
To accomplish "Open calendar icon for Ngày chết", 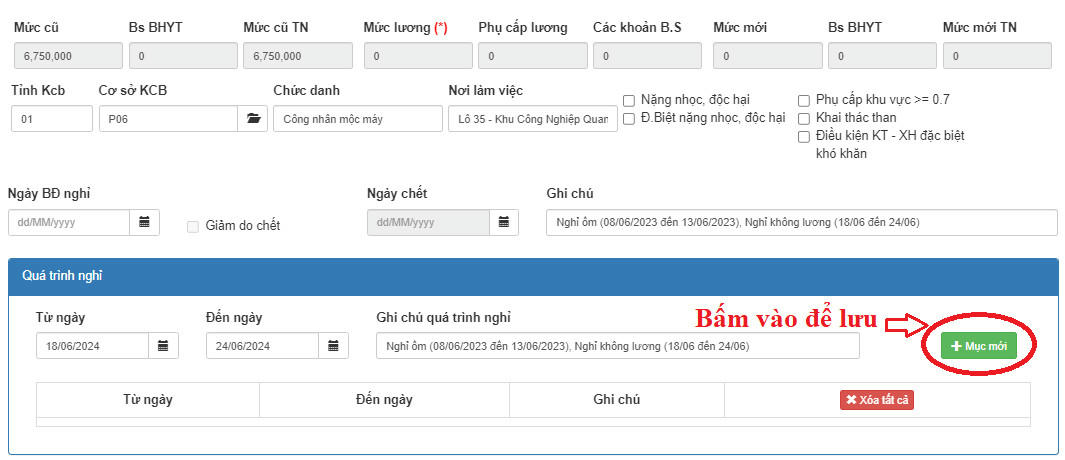I will click(x=504, y=222).
